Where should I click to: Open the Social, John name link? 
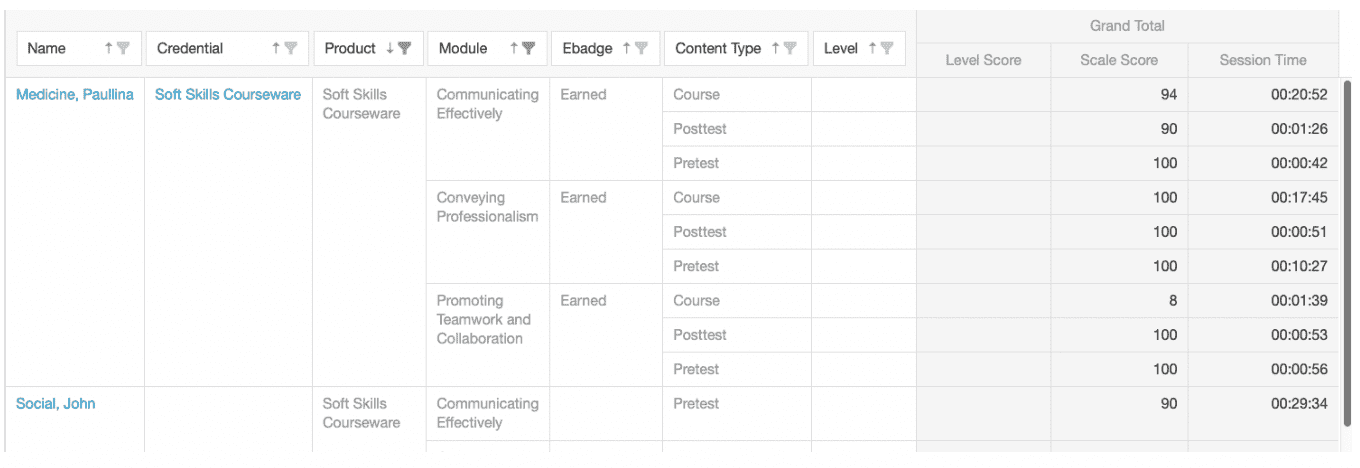coord(56,404)
